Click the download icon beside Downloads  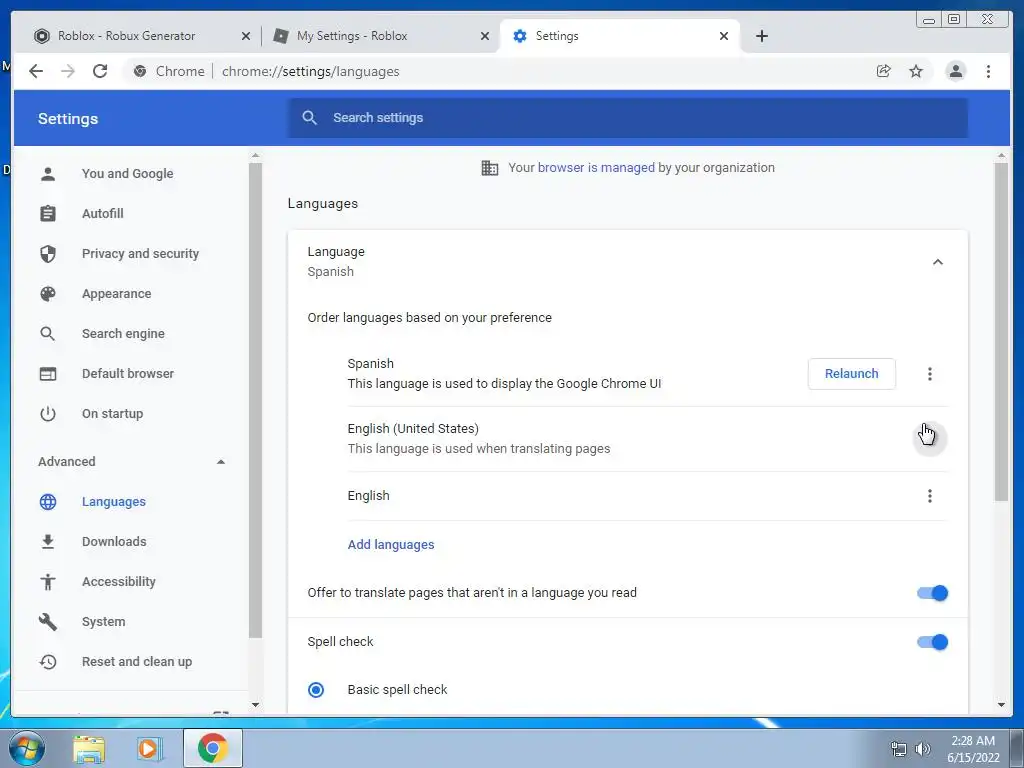point(48,541)
